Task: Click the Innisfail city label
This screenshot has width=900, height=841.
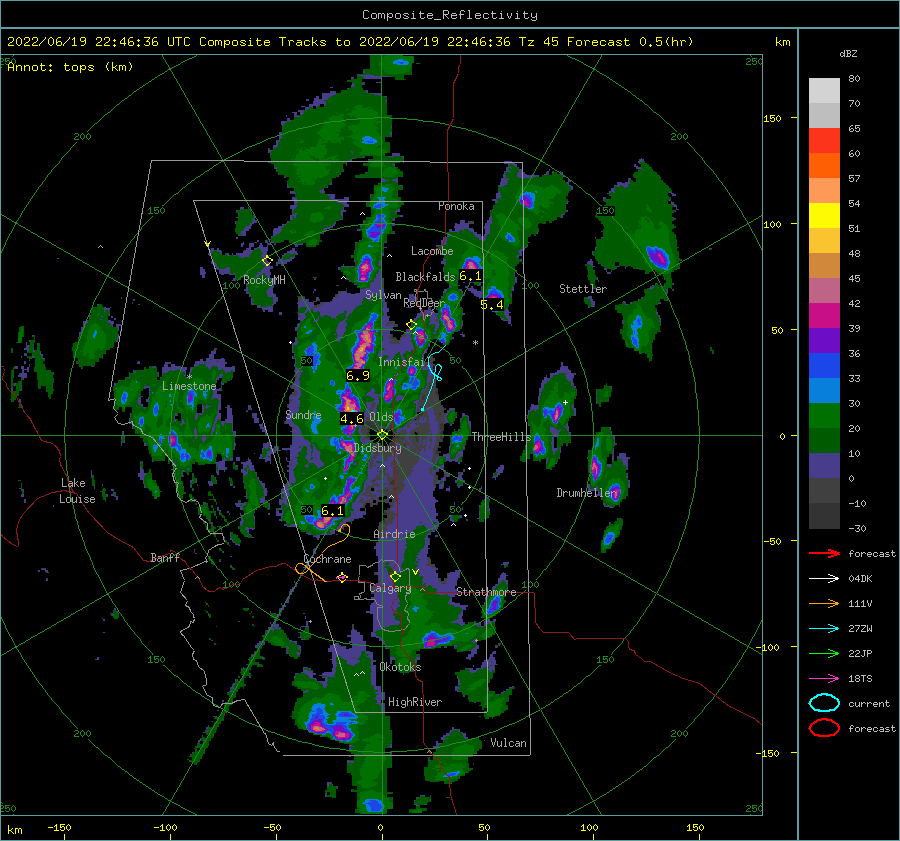Action: click(x=403, y=362)
